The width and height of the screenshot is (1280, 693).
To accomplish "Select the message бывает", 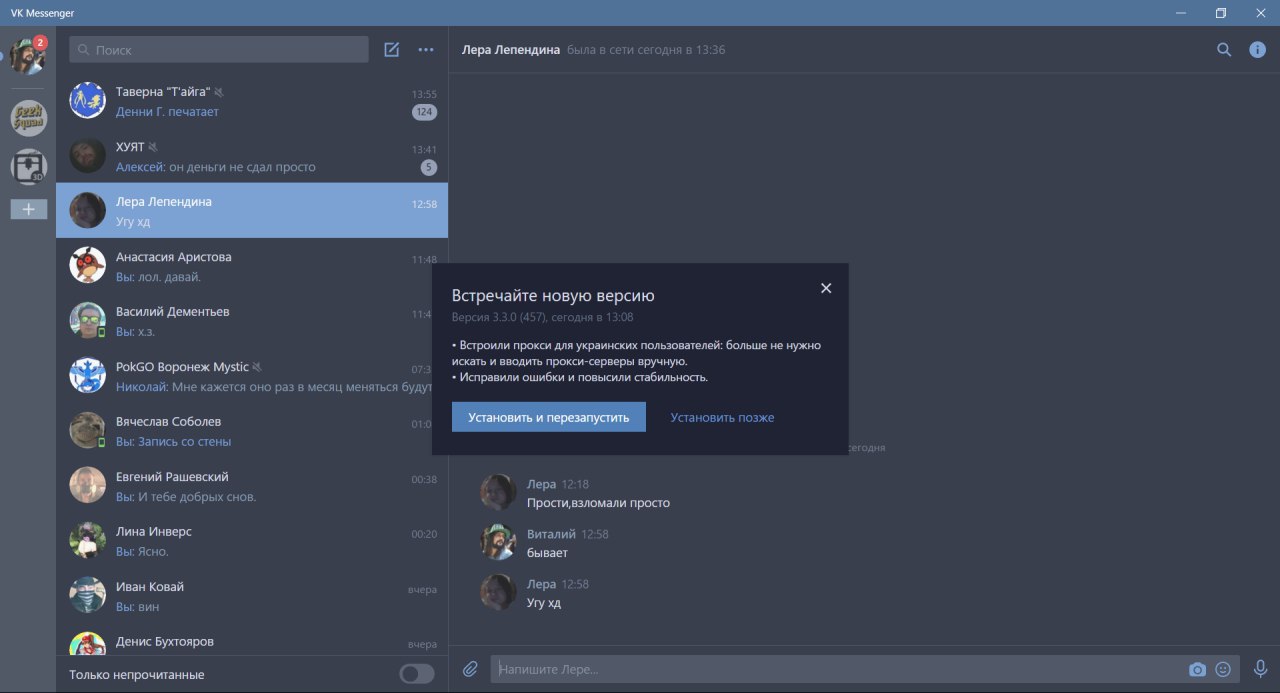I will (x=547, y=553).
